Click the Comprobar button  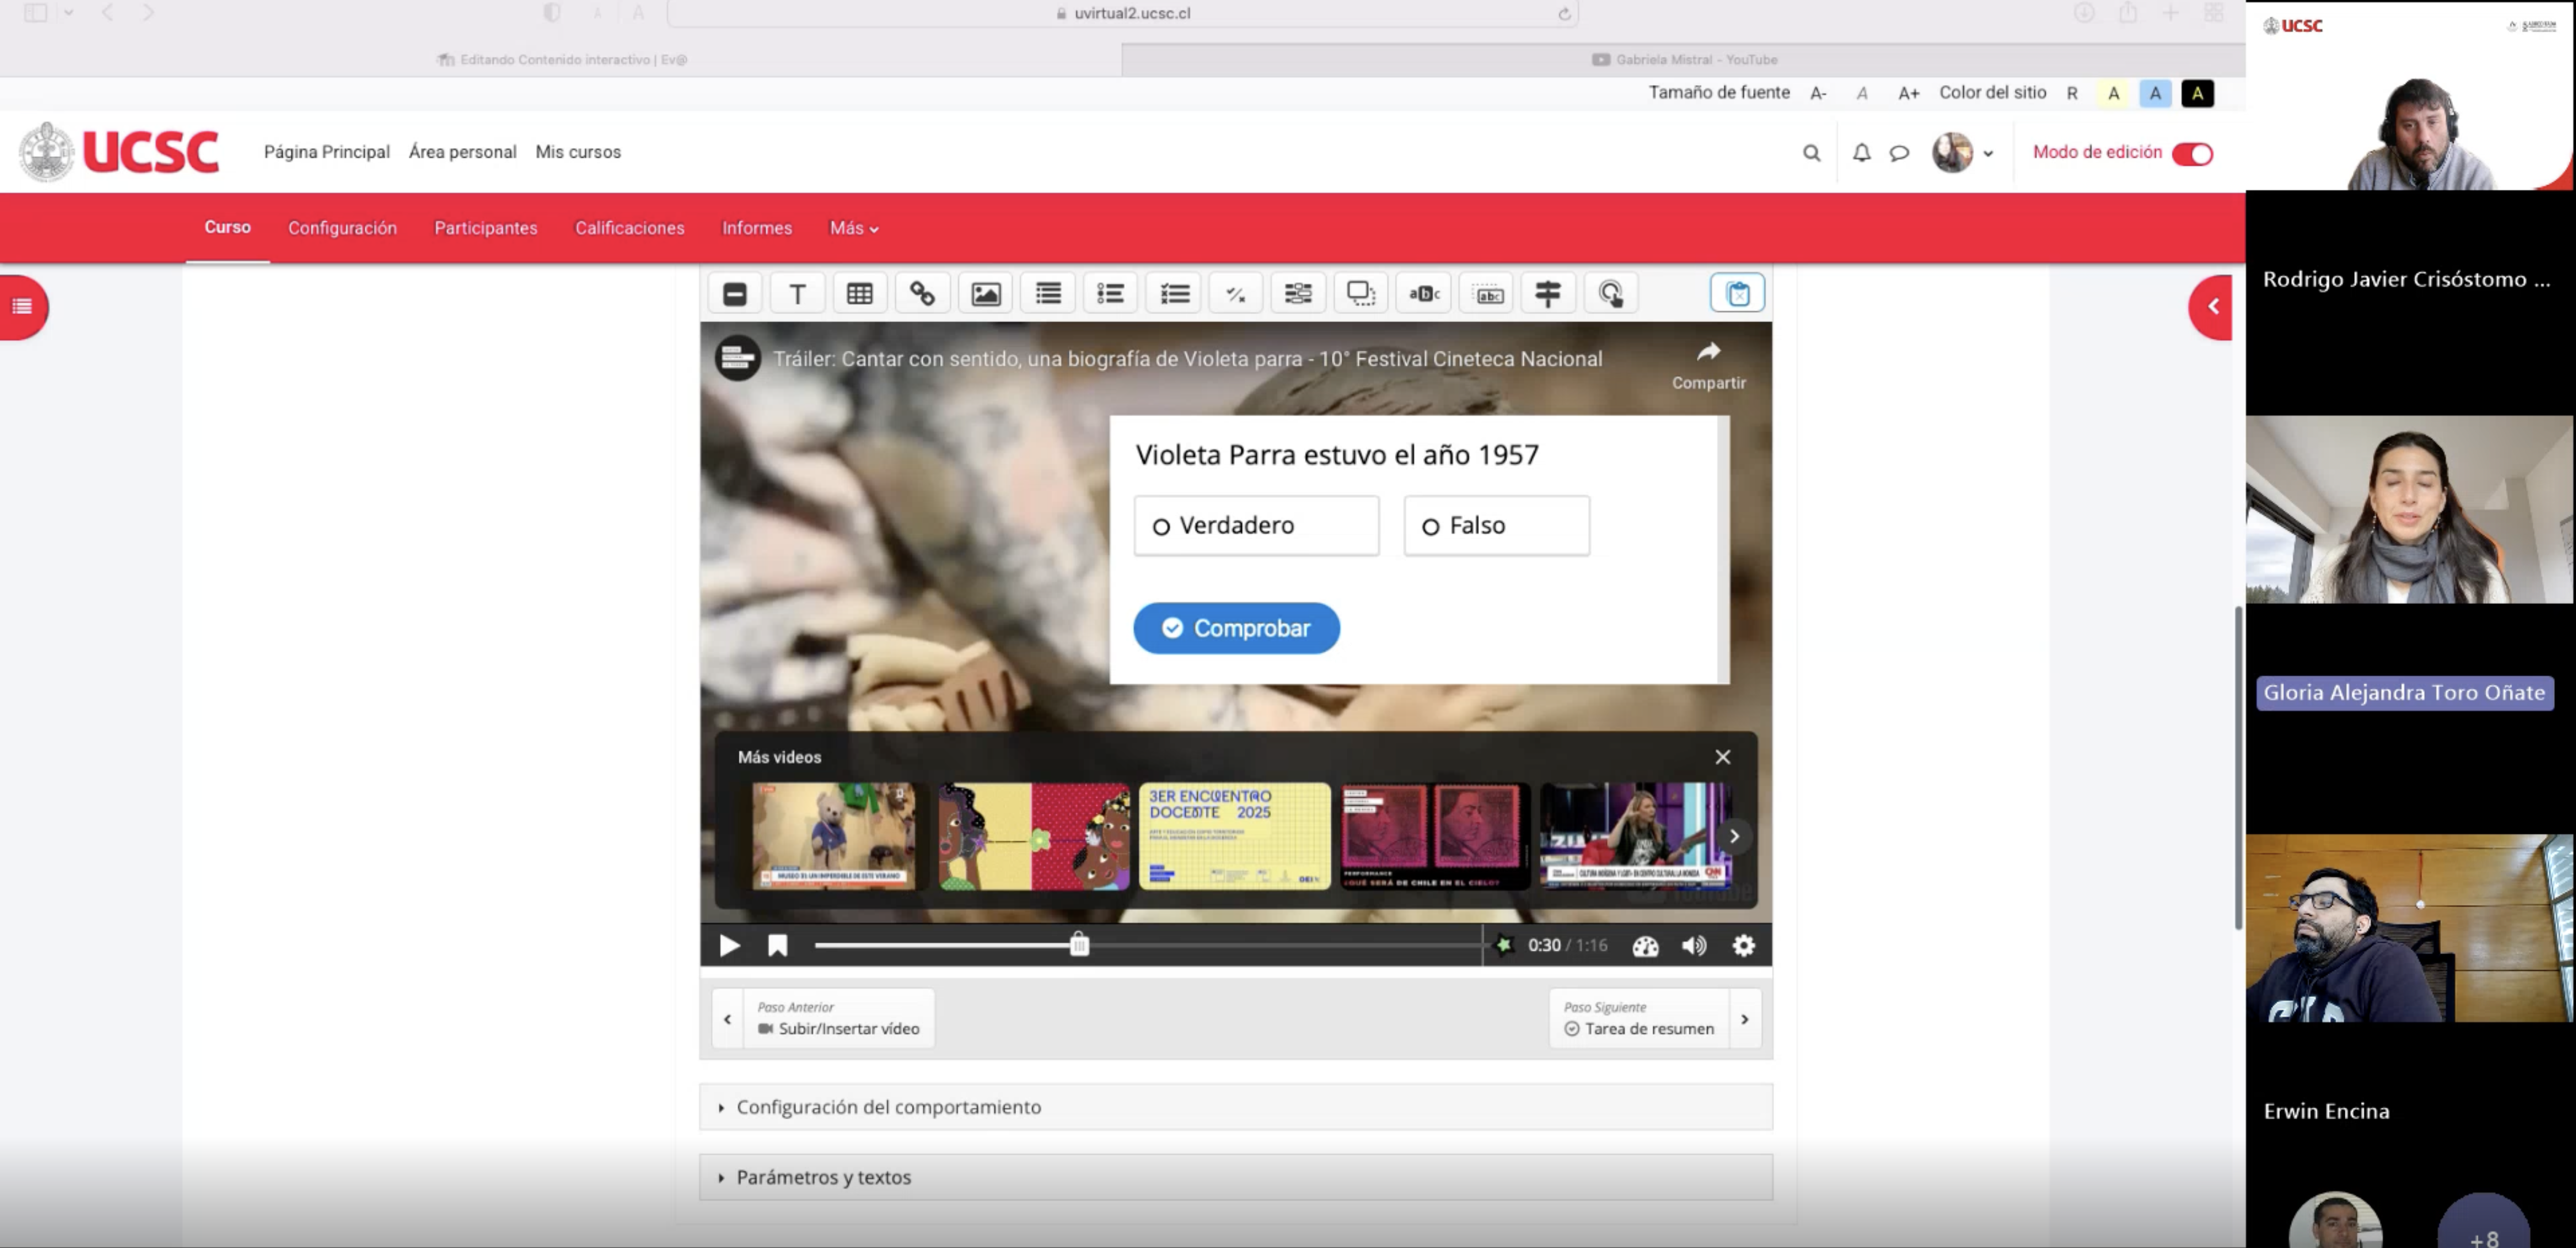coord(1236,628)
